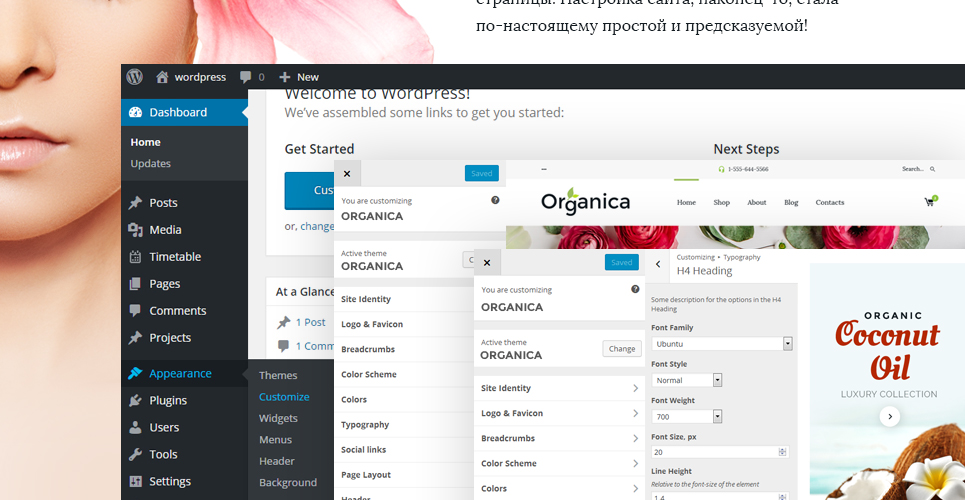Open the help question mark icon by customizing
The height and width of the screenshot is (500, 965).
[635, 289]
